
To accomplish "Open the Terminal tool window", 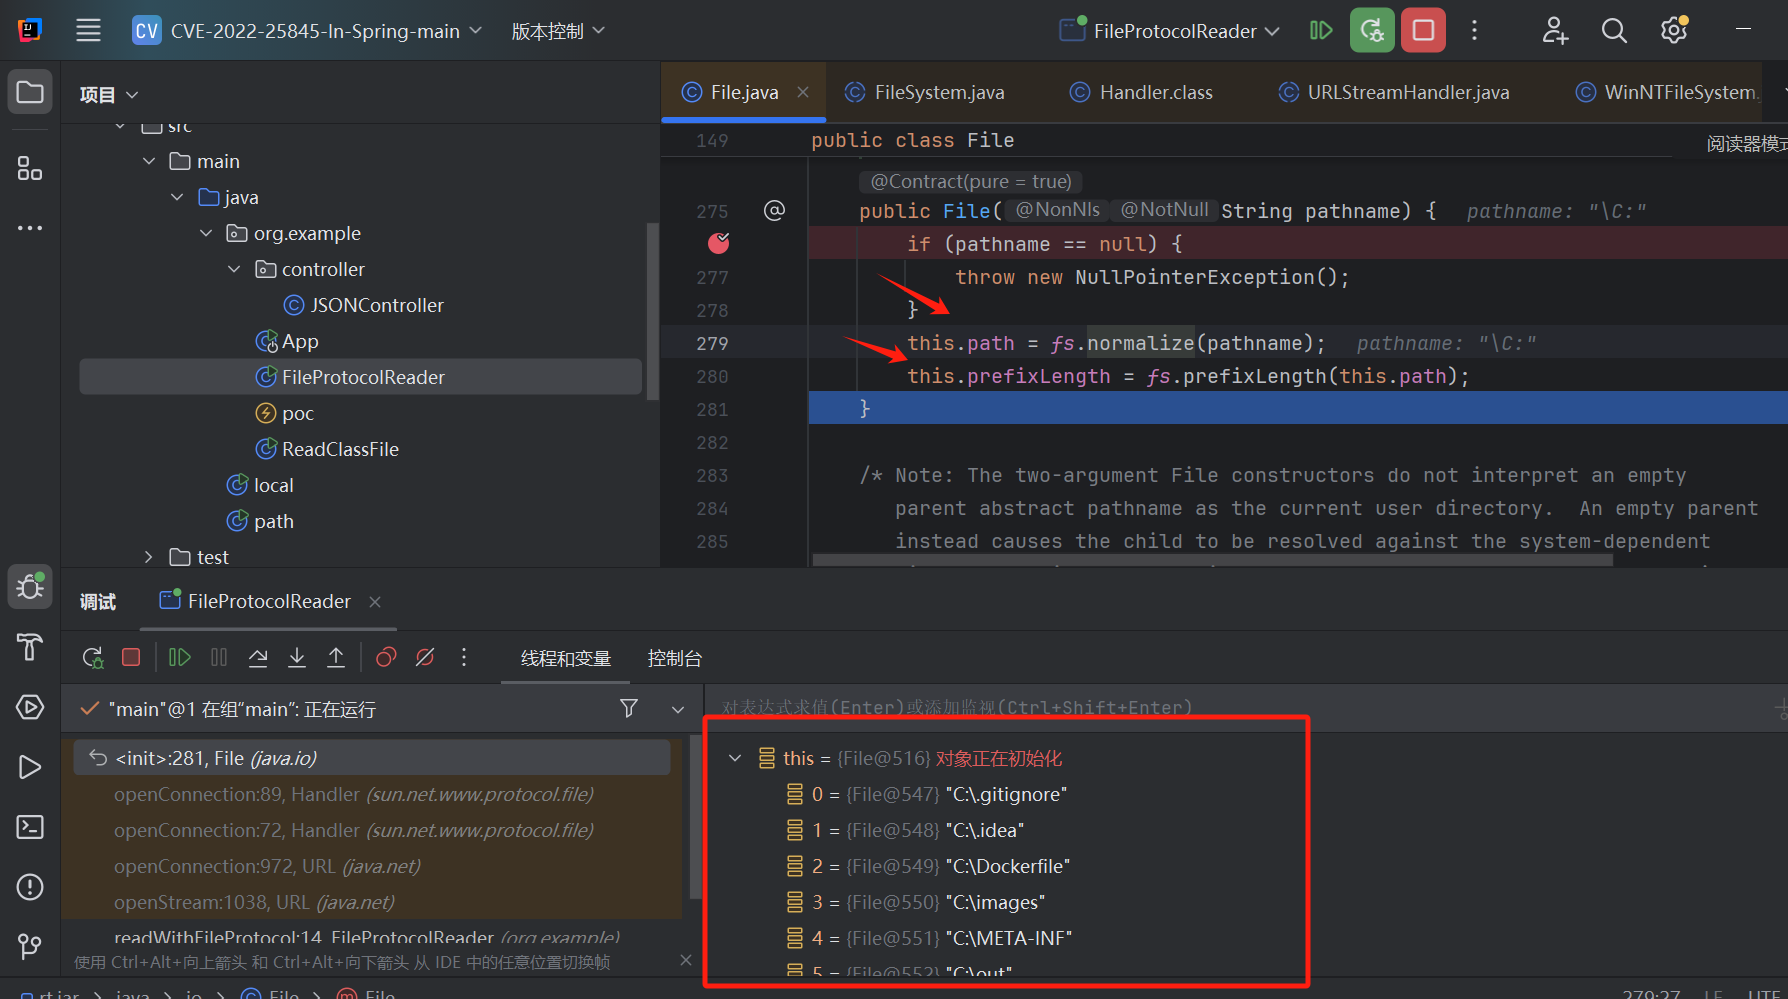I will coord(30,827).
